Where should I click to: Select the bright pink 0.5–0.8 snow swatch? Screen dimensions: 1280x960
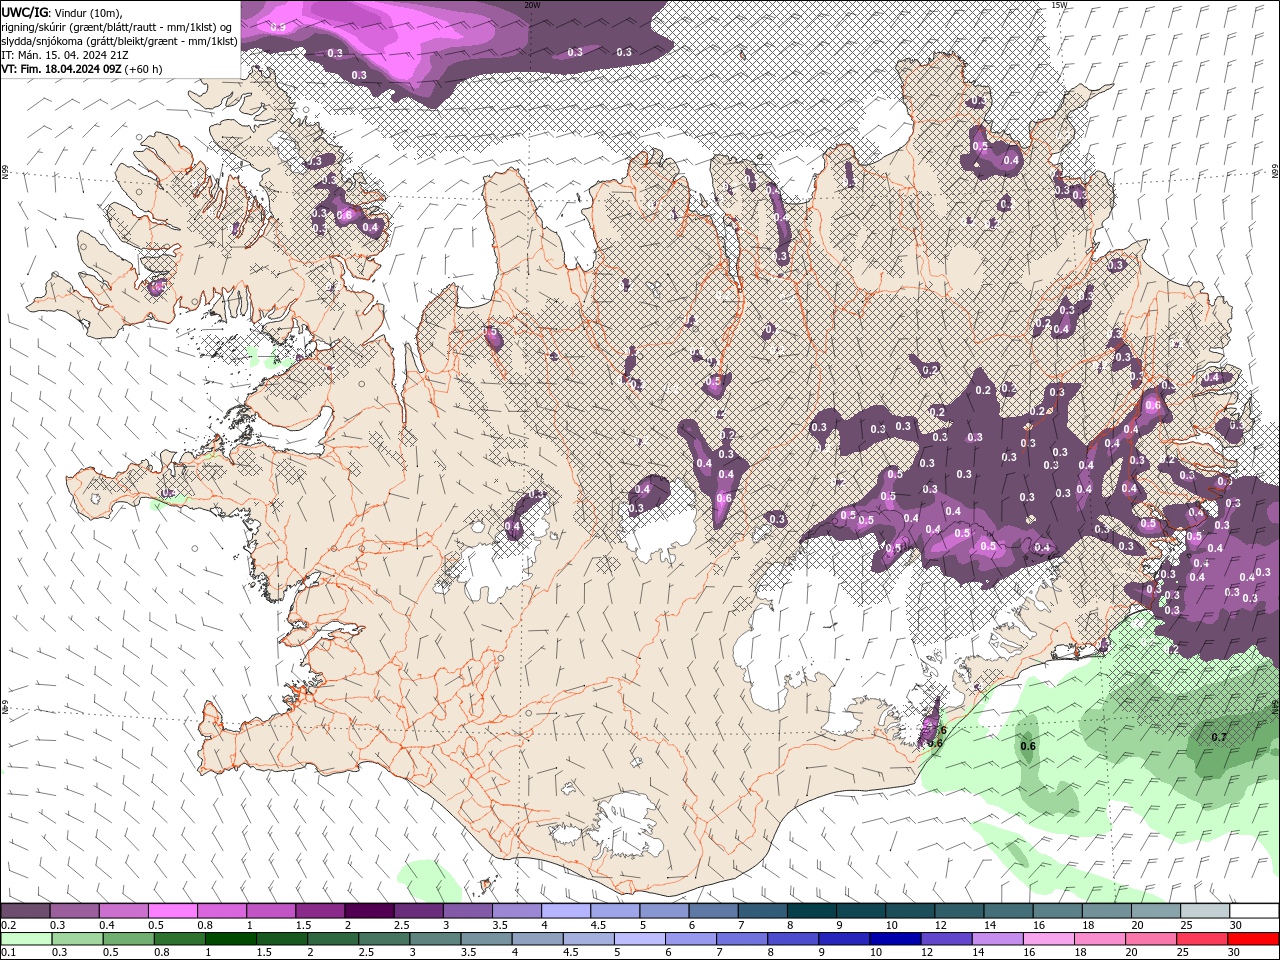173,911
